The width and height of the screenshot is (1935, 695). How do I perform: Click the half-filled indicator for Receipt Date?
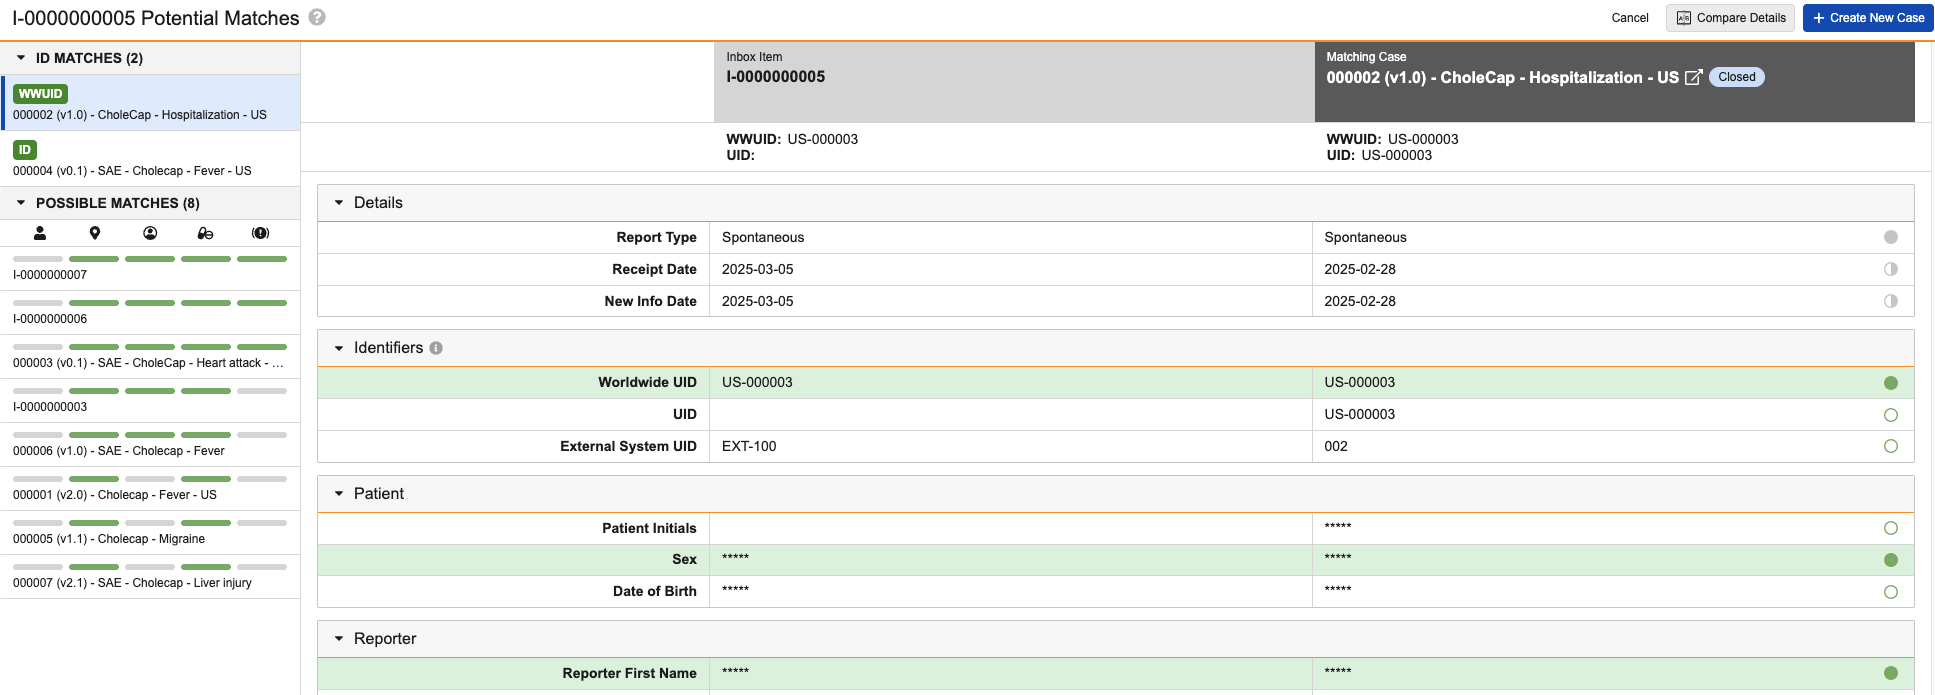pos(1890,269)
